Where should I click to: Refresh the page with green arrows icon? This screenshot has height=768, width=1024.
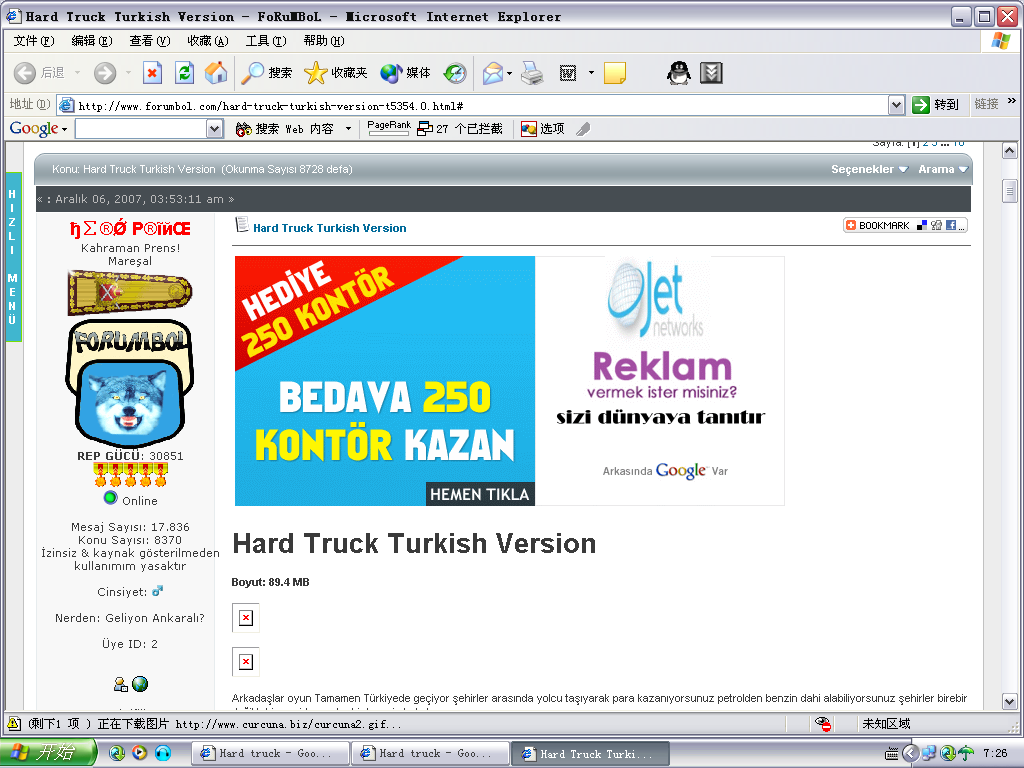pos(185,72)
